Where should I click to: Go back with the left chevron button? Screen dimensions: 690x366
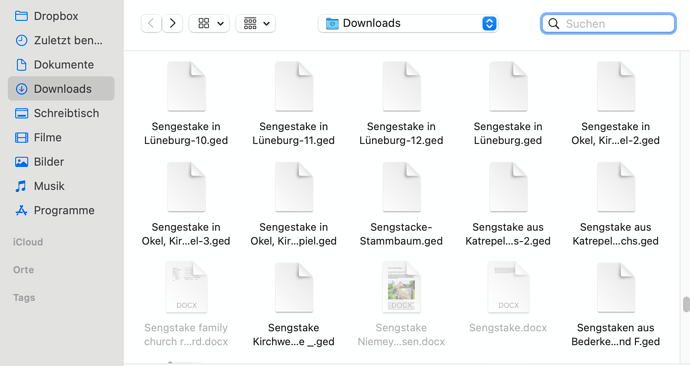click(151, 23)
